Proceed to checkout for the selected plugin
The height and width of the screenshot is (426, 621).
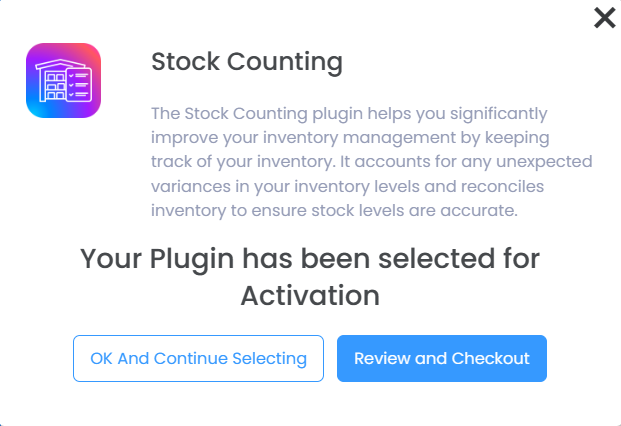[x=441, y=358]
